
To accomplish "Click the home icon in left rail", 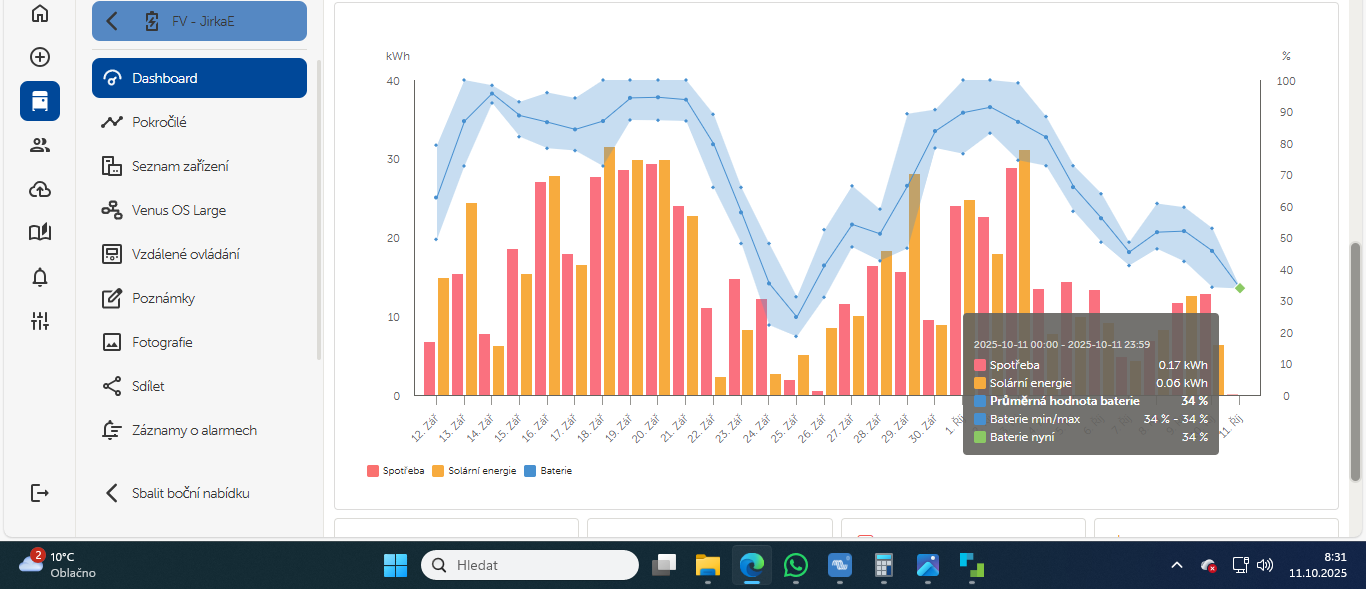I will pyautogui.click(x=40, y=14).
